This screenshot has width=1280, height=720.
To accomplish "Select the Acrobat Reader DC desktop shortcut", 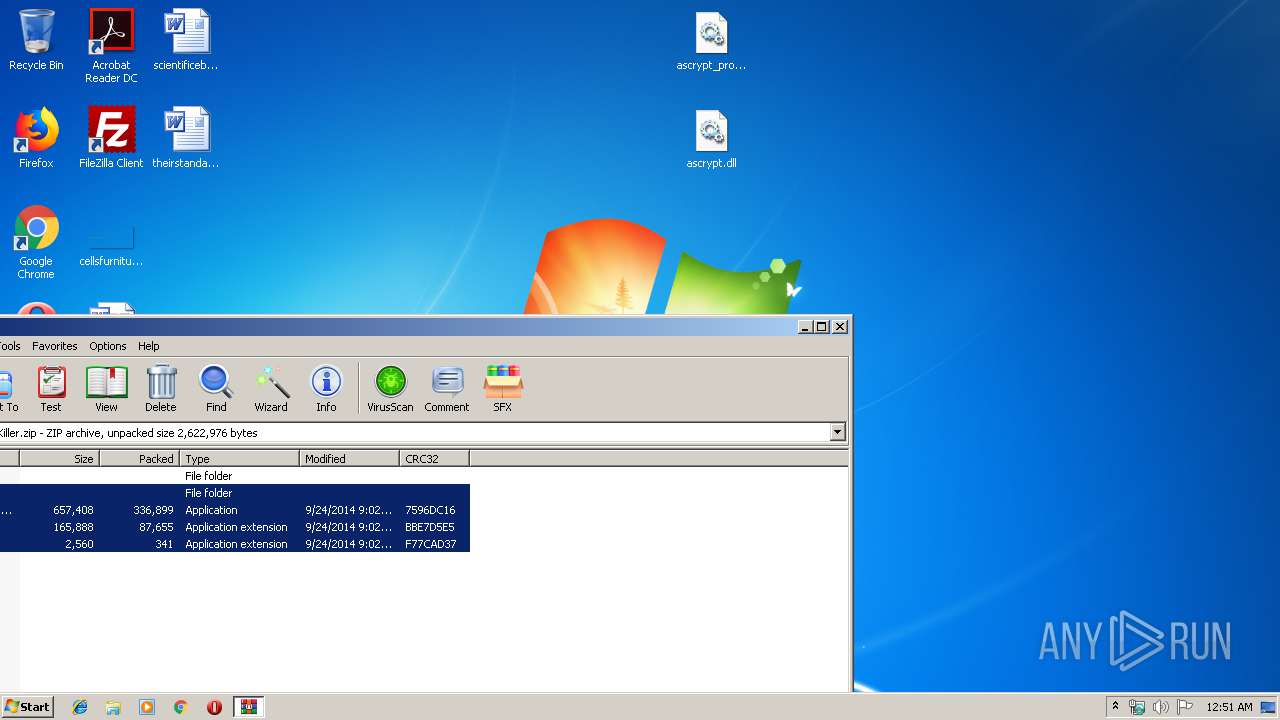I will 111,46.
